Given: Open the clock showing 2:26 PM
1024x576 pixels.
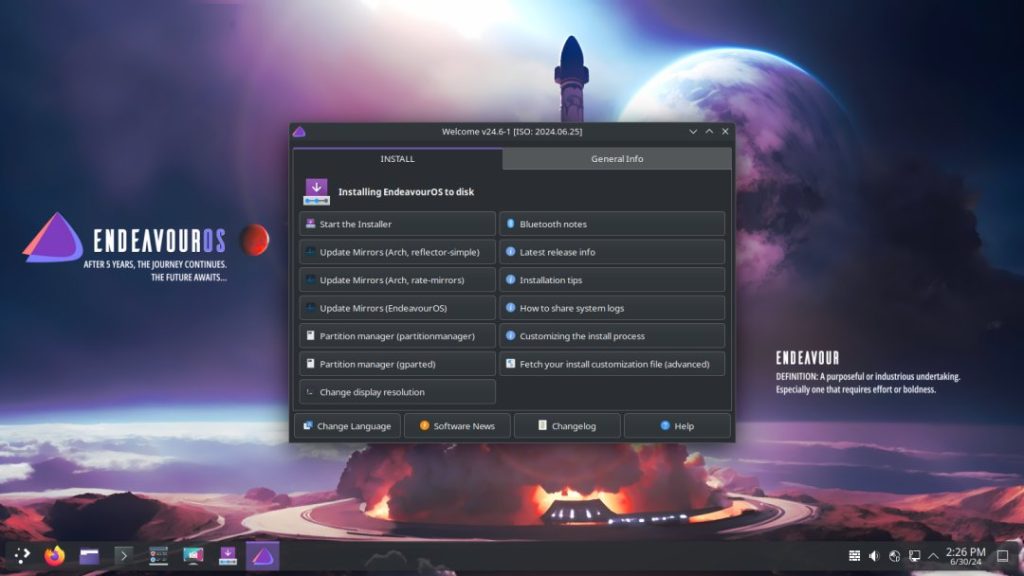Looking at the screenshot, I should [x=965, y=556].
